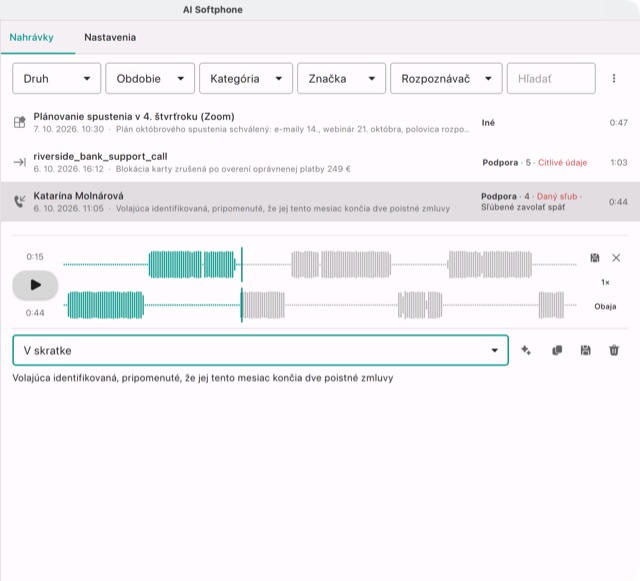
Task: Open the Rozpoznávač dropdown
Action: pos(446,78)
